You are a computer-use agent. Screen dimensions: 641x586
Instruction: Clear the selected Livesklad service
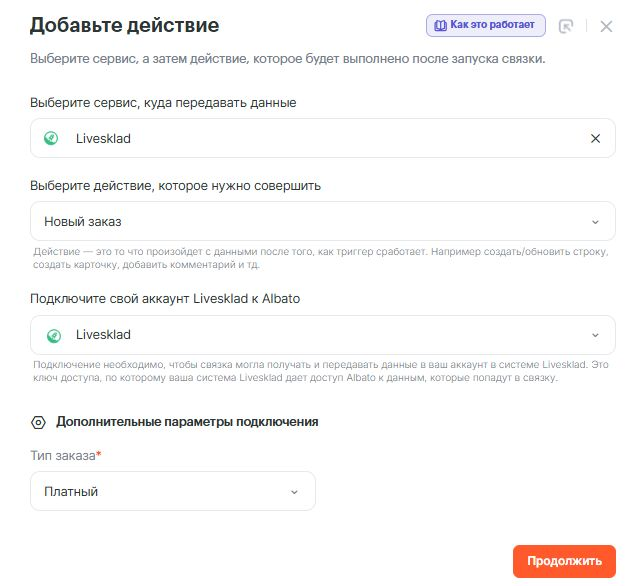(596, 138)
